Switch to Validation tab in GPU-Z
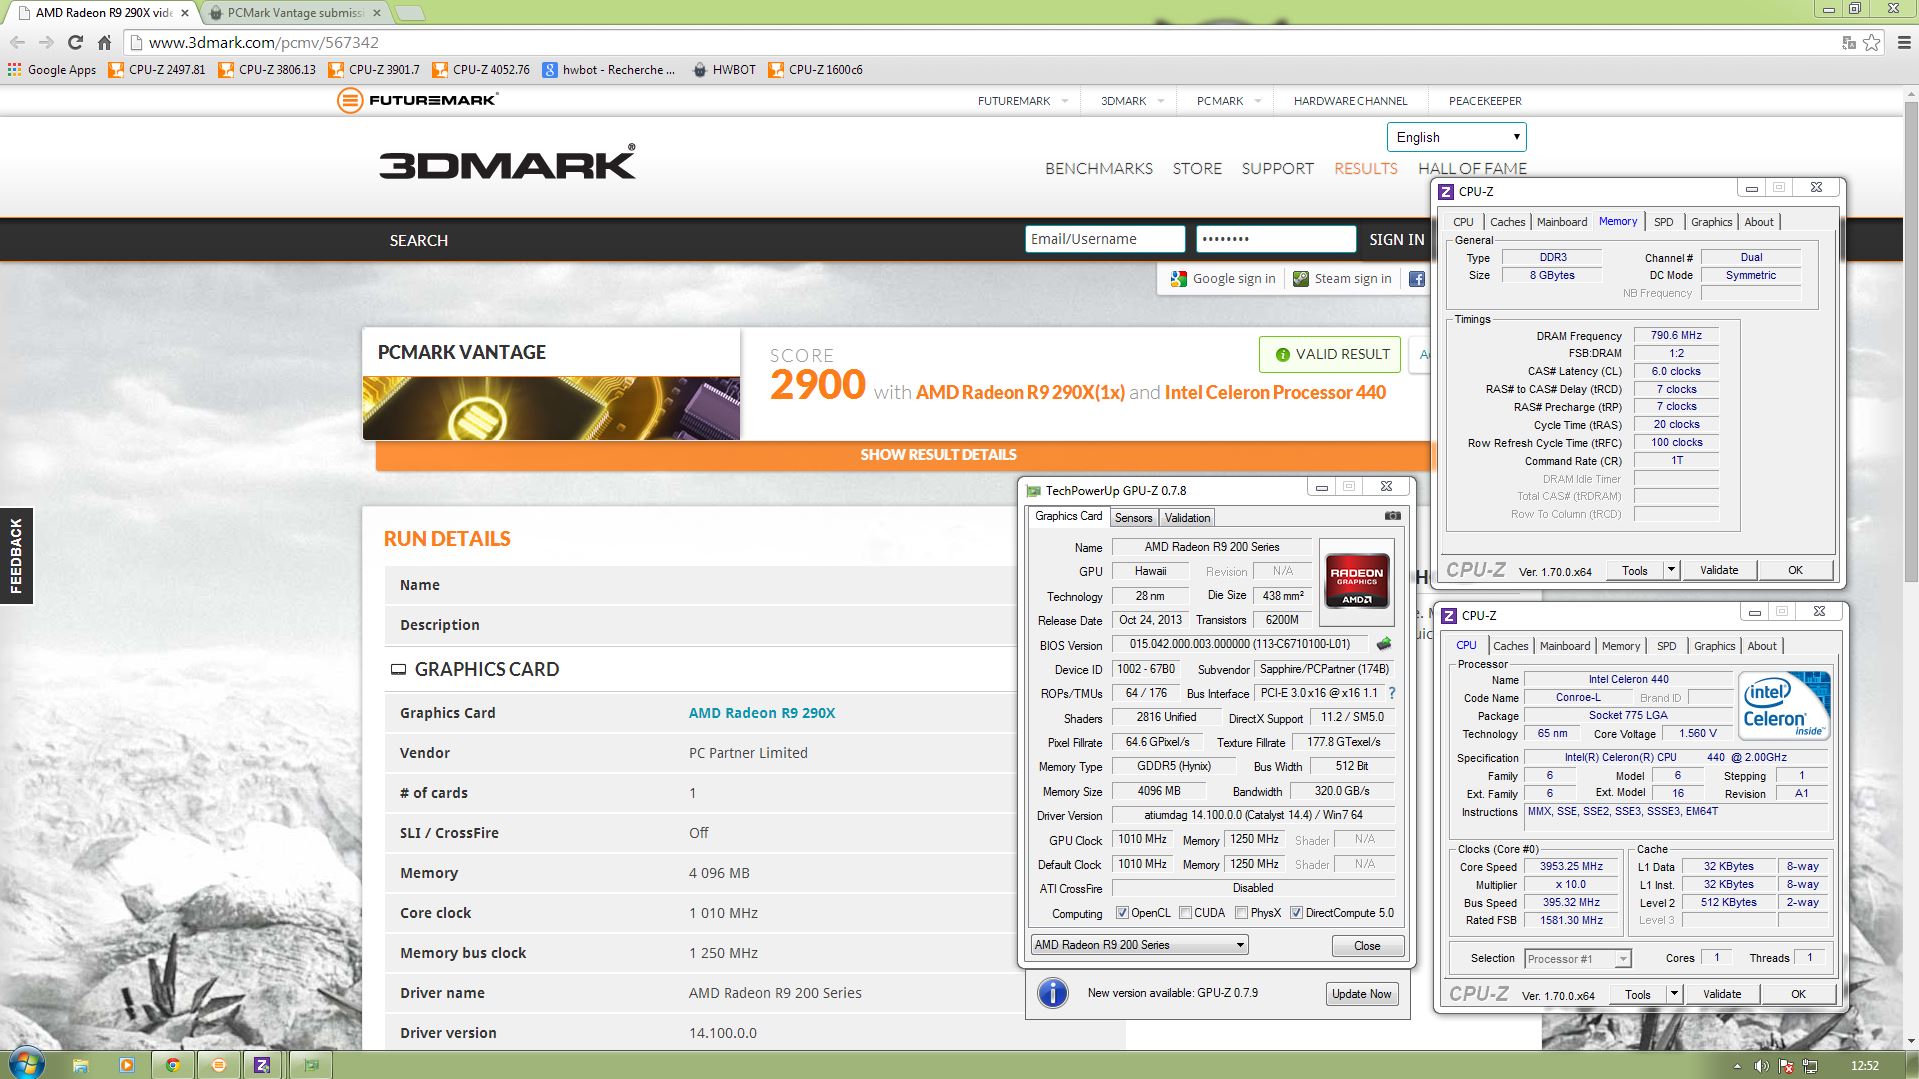 click(1187, 517)
